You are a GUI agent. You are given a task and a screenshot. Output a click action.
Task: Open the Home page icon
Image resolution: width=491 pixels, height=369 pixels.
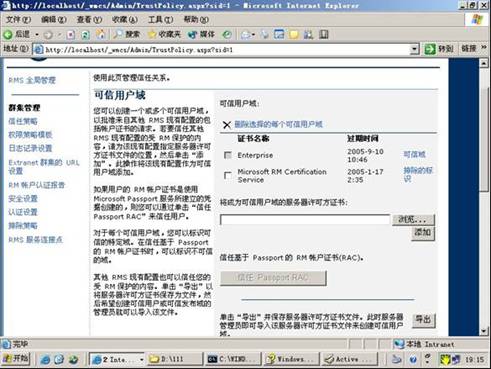[100, 34]
